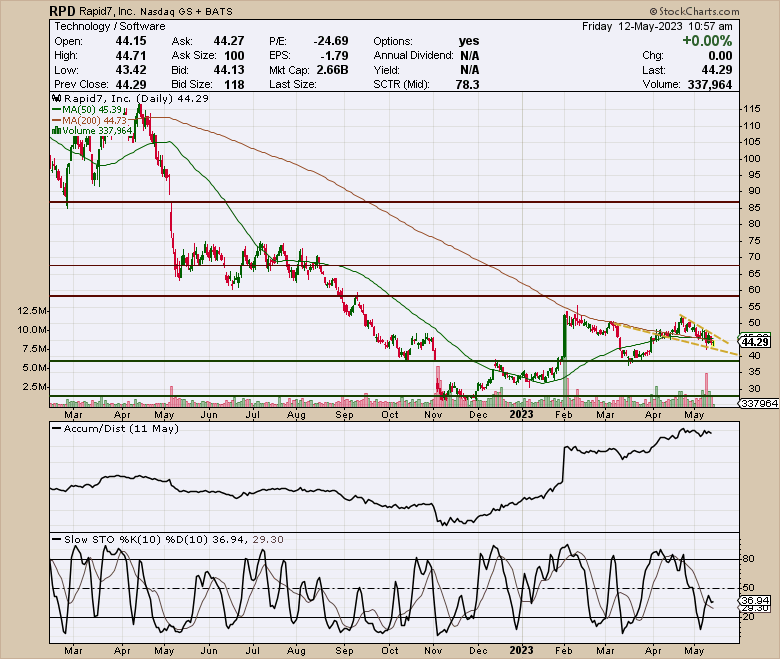Select the Options value yes

tap(469, 41)
